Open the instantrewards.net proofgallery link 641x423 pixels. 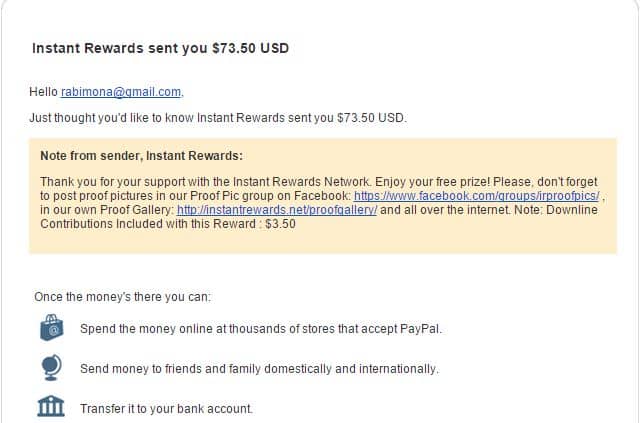(277, 210)
